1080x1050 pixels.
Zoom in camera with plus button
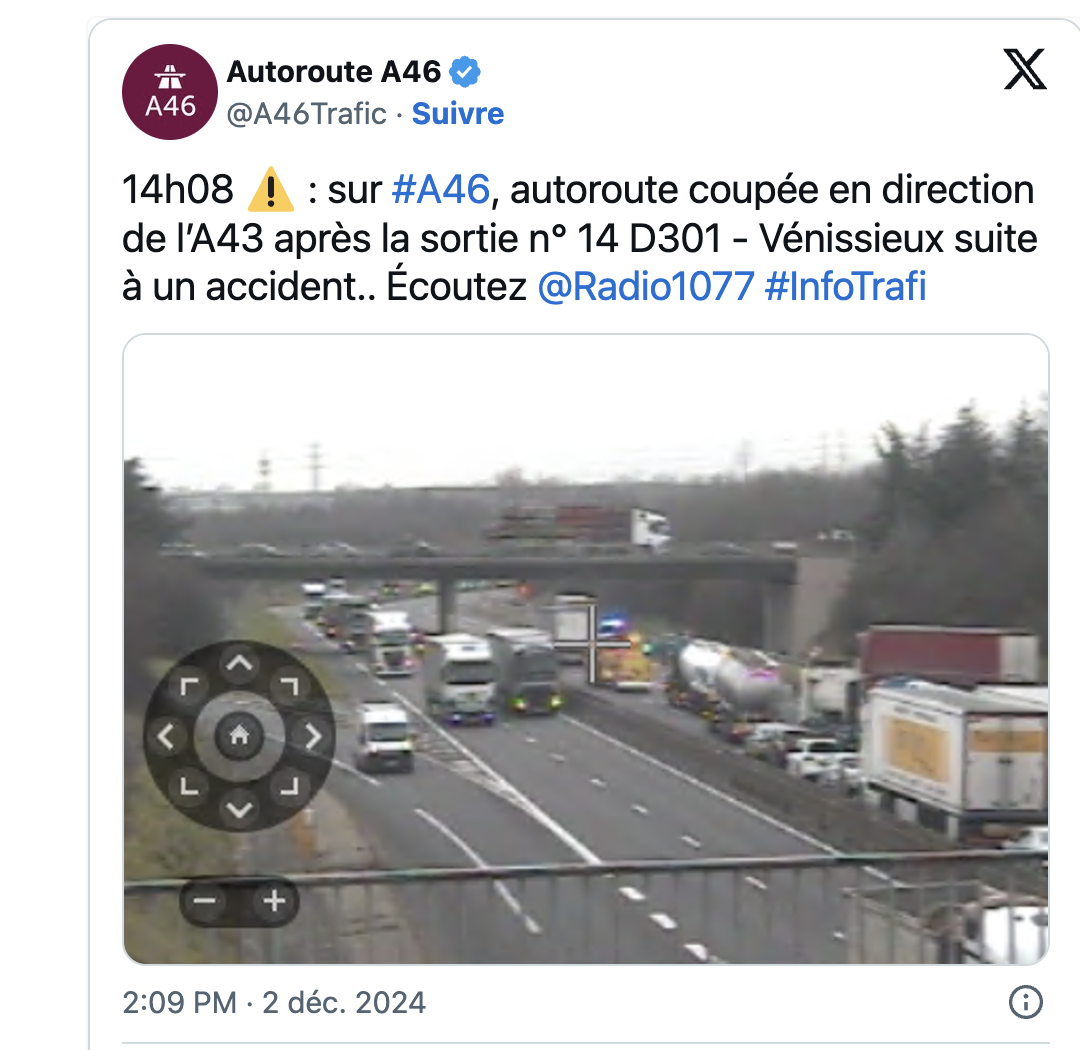(274, 900)
